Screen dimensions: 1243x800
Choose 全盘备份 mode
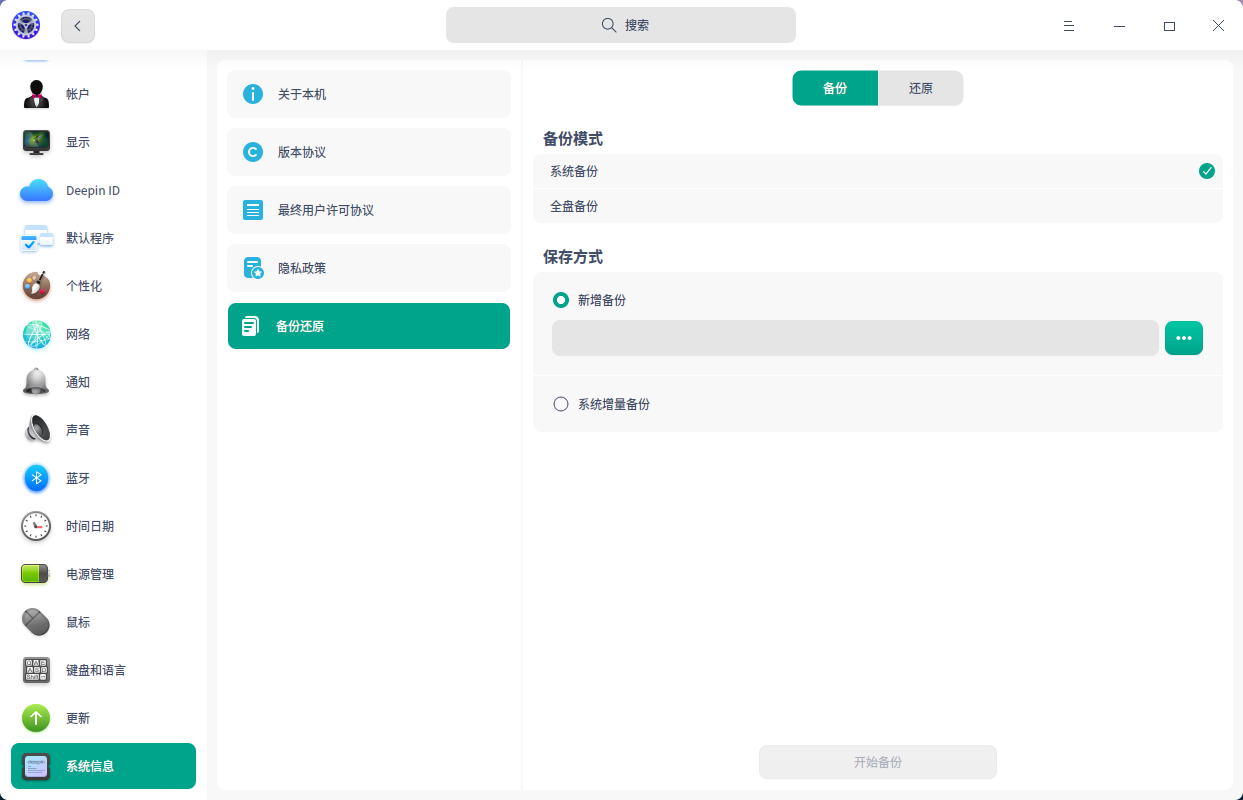click(877, 206)
